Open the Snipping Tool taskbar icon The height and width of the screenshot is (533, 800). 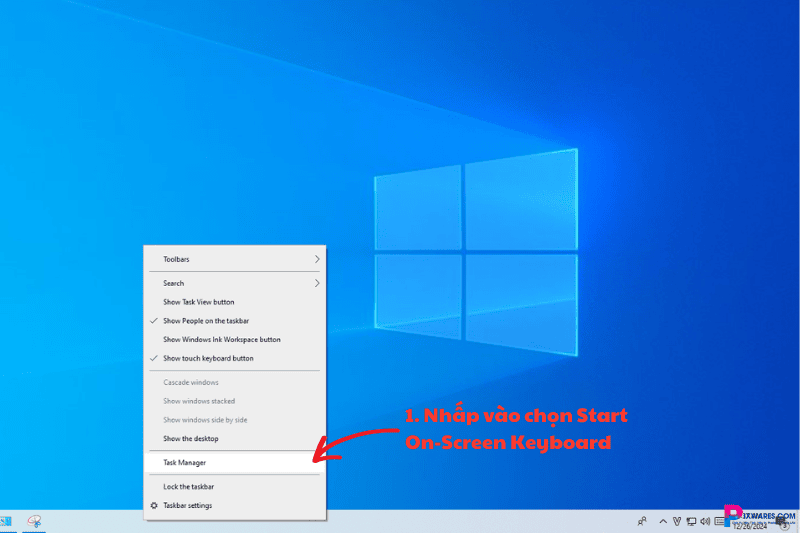coord(34,521)
